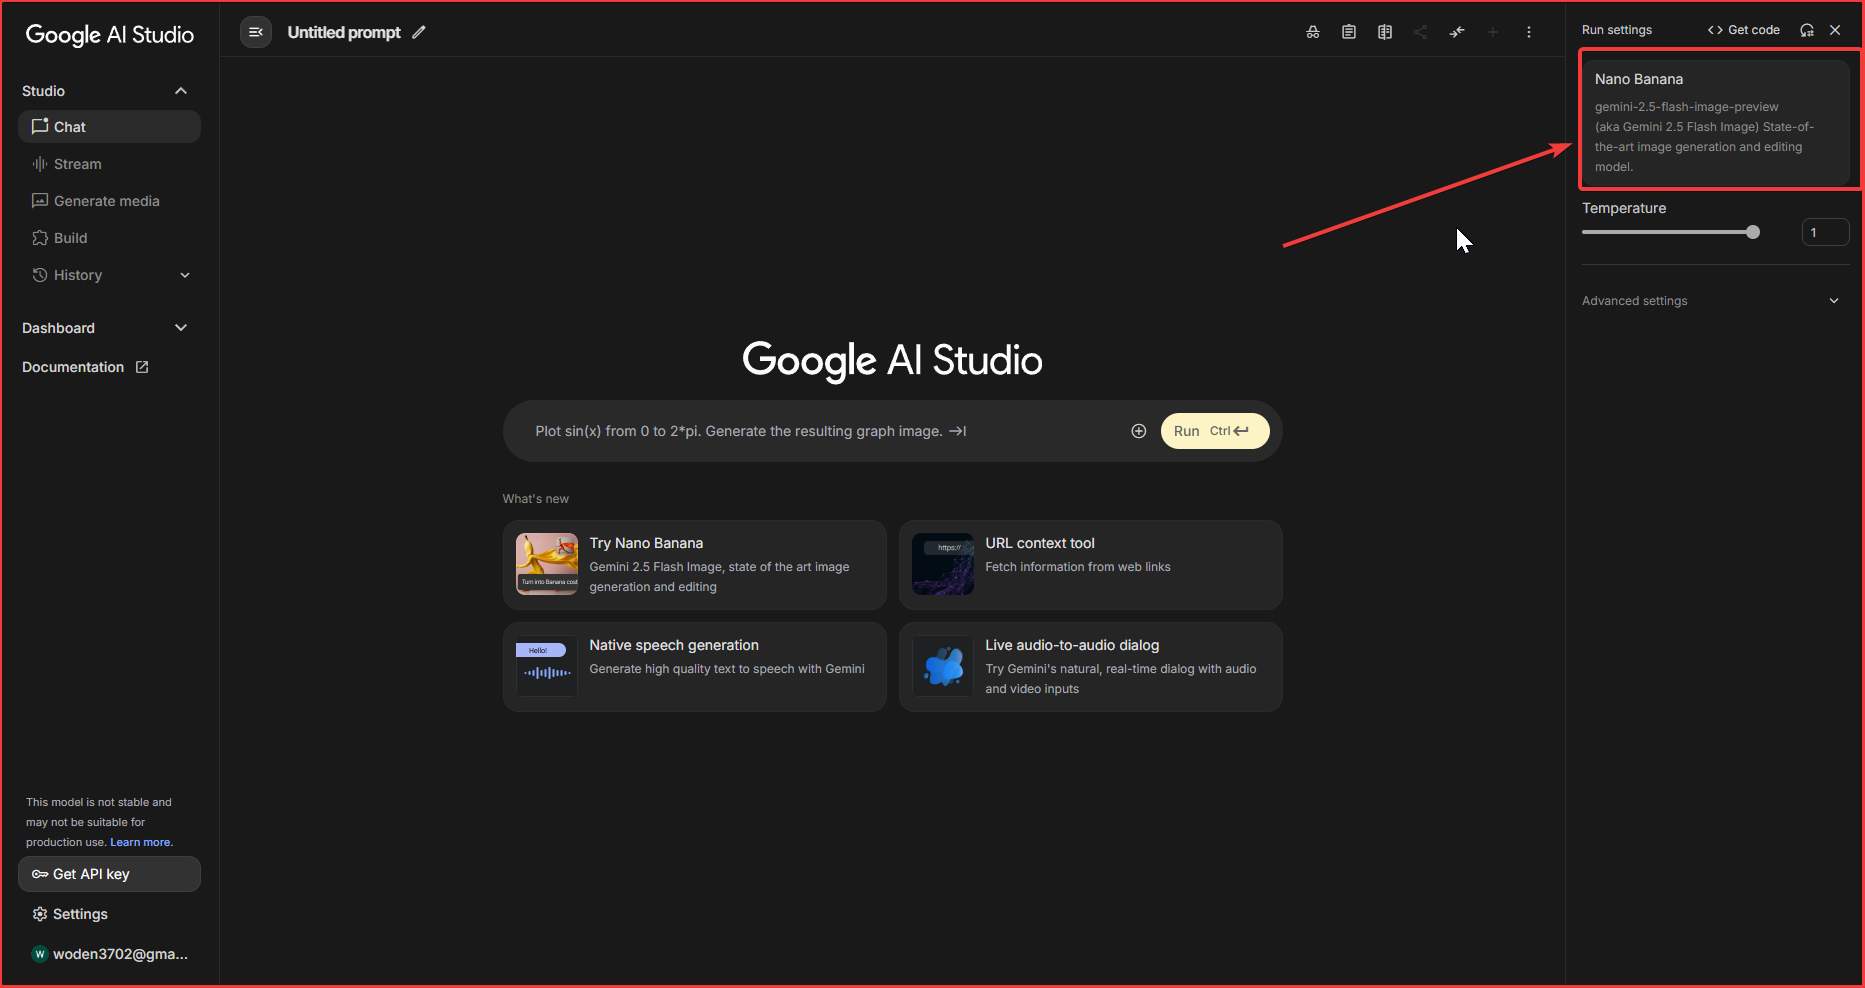
Task: Open Documentation in a new tab
Action: (x=85, y=367)
